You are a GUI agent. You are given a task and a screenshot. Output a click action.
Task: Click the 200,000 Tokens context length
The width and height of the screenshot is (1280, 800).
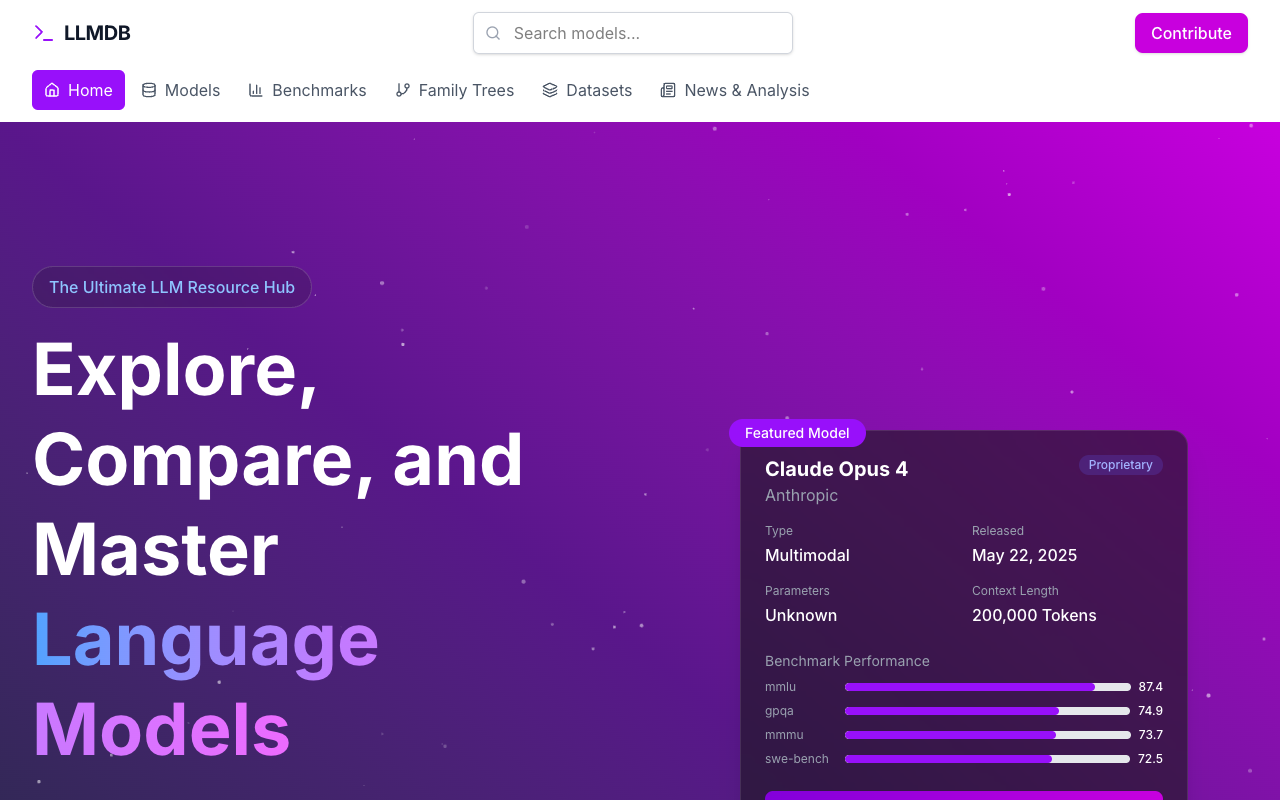(x=1034, y=615)
